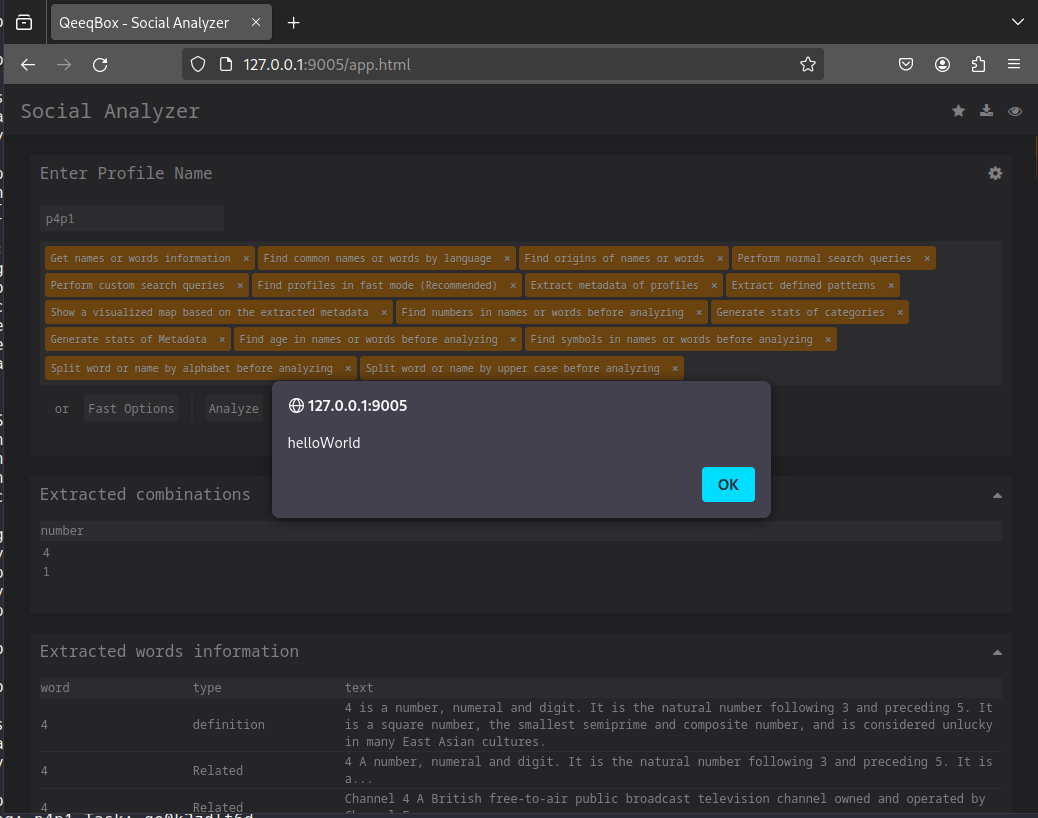
Task: Collapse the Extracted words information panel
Action: [996, 652]
